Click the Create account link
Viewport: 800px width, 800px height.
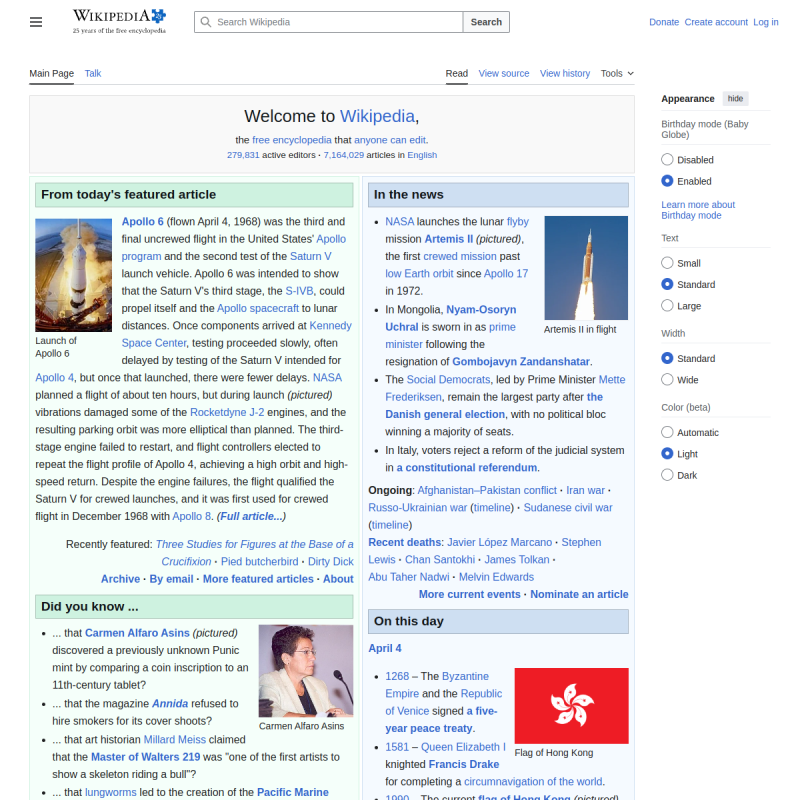point(715,22)
